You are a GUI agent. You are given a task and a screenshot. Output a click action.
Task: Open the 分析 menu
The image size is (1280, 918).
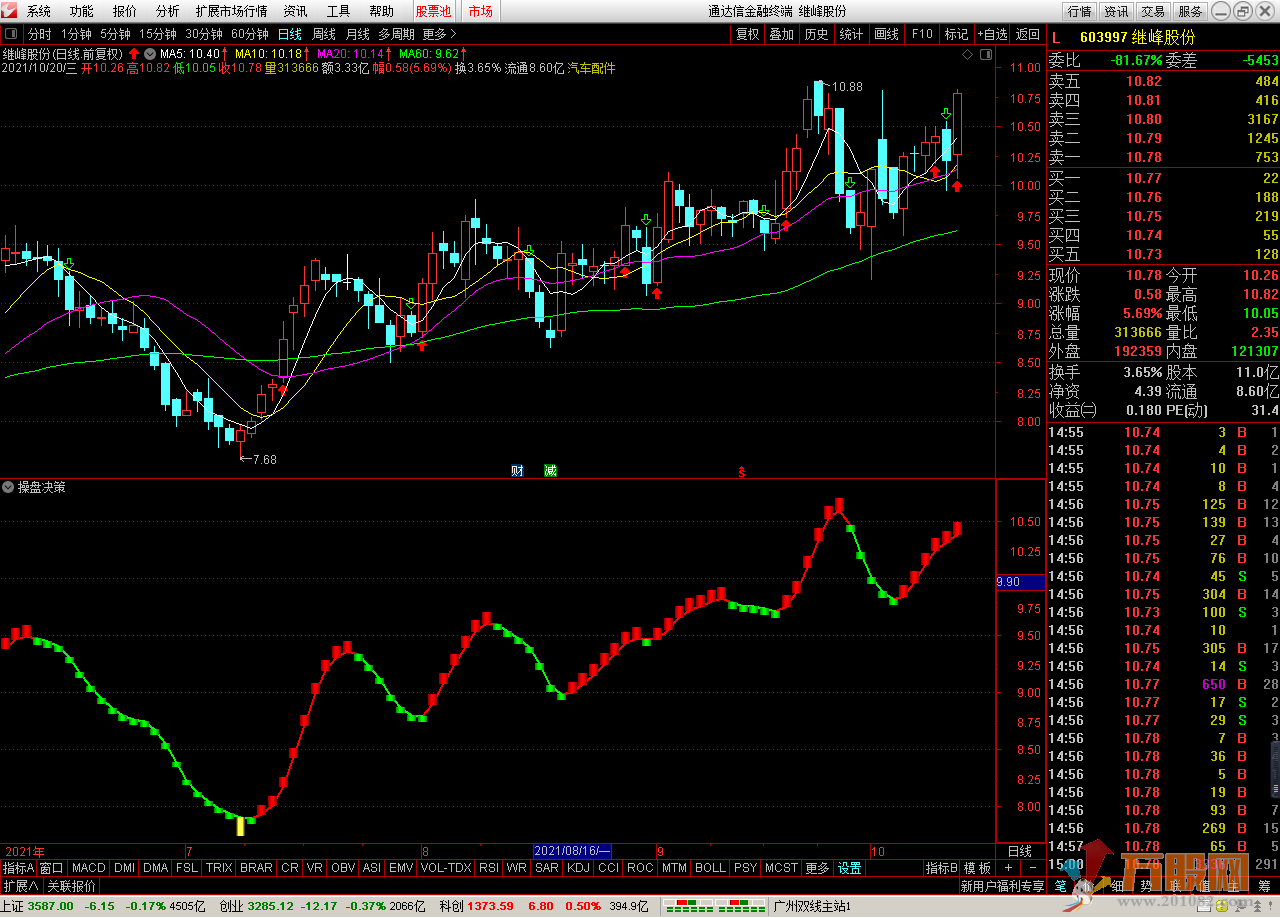[168, 11]
